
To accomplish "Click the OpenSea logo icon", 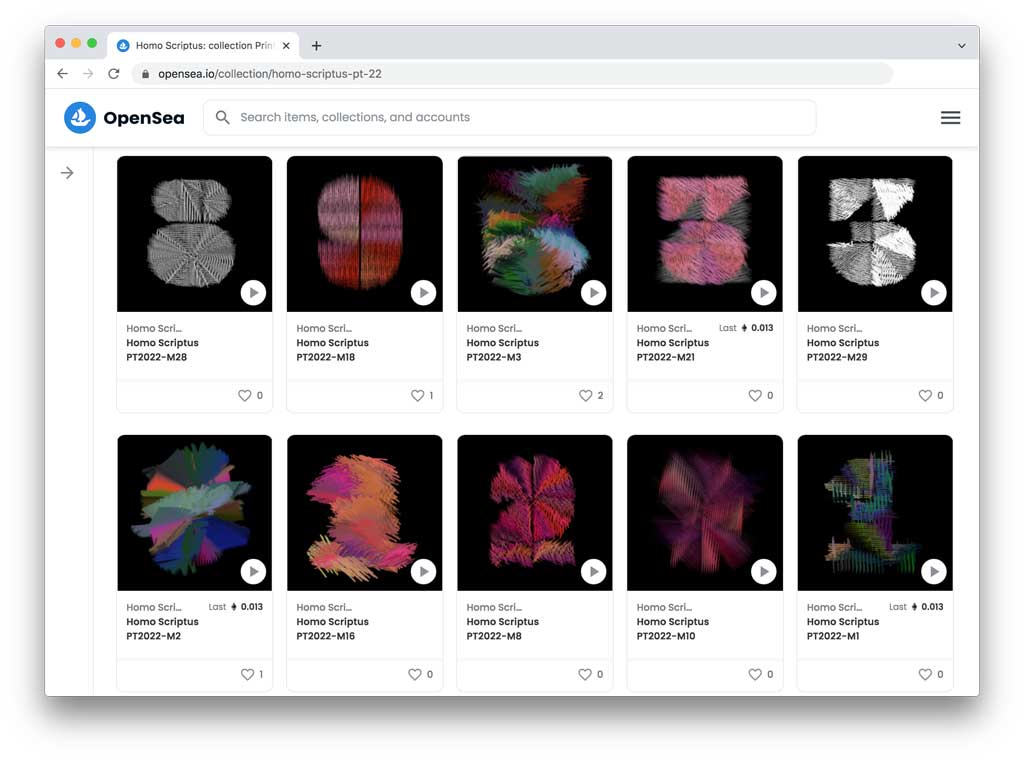I will coord(80,118).
